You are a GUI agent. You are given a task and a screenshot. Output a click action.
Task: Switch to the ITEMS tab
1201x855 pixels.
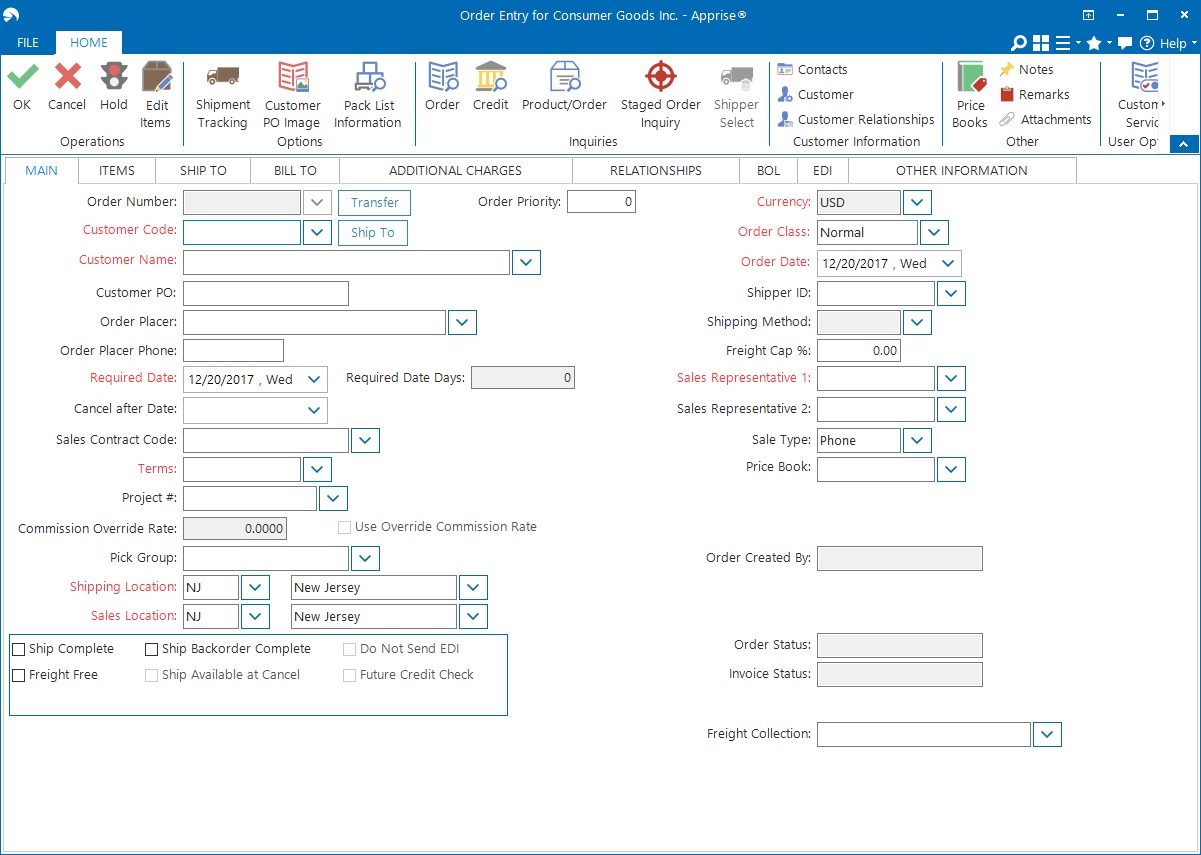(117, 171)
